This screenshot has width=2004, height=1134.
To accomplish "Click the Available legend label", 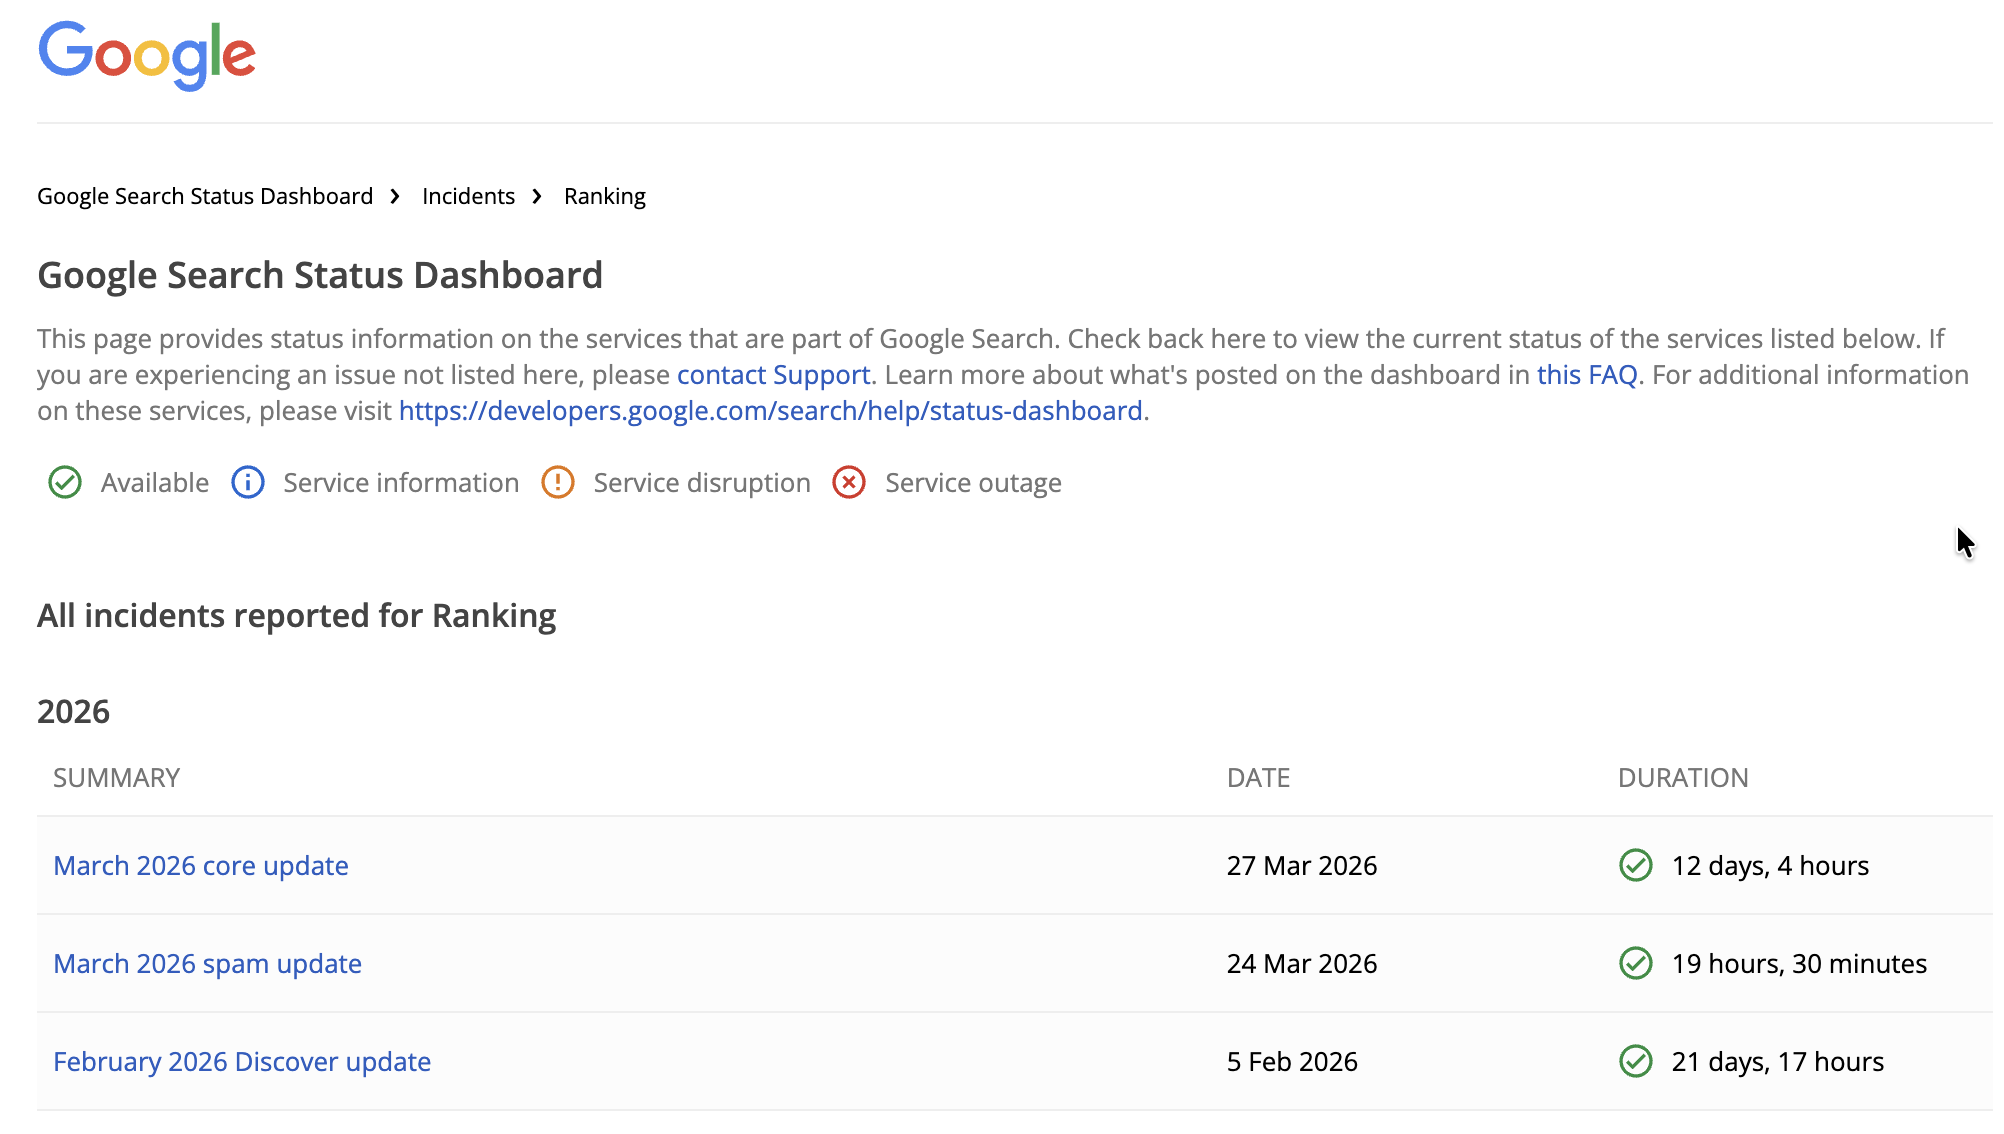I will tap(155, 483).
